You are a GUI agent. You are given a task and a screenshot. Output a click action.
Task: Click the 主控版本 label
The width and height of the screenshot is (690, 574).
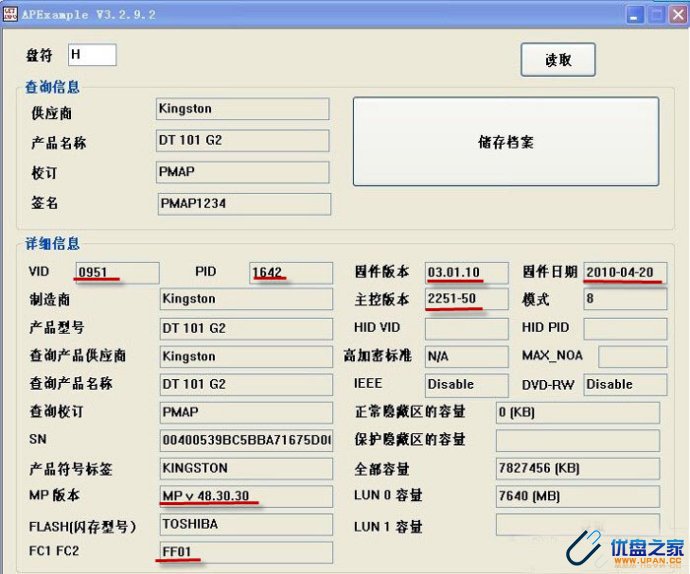[x=382, y=300]
